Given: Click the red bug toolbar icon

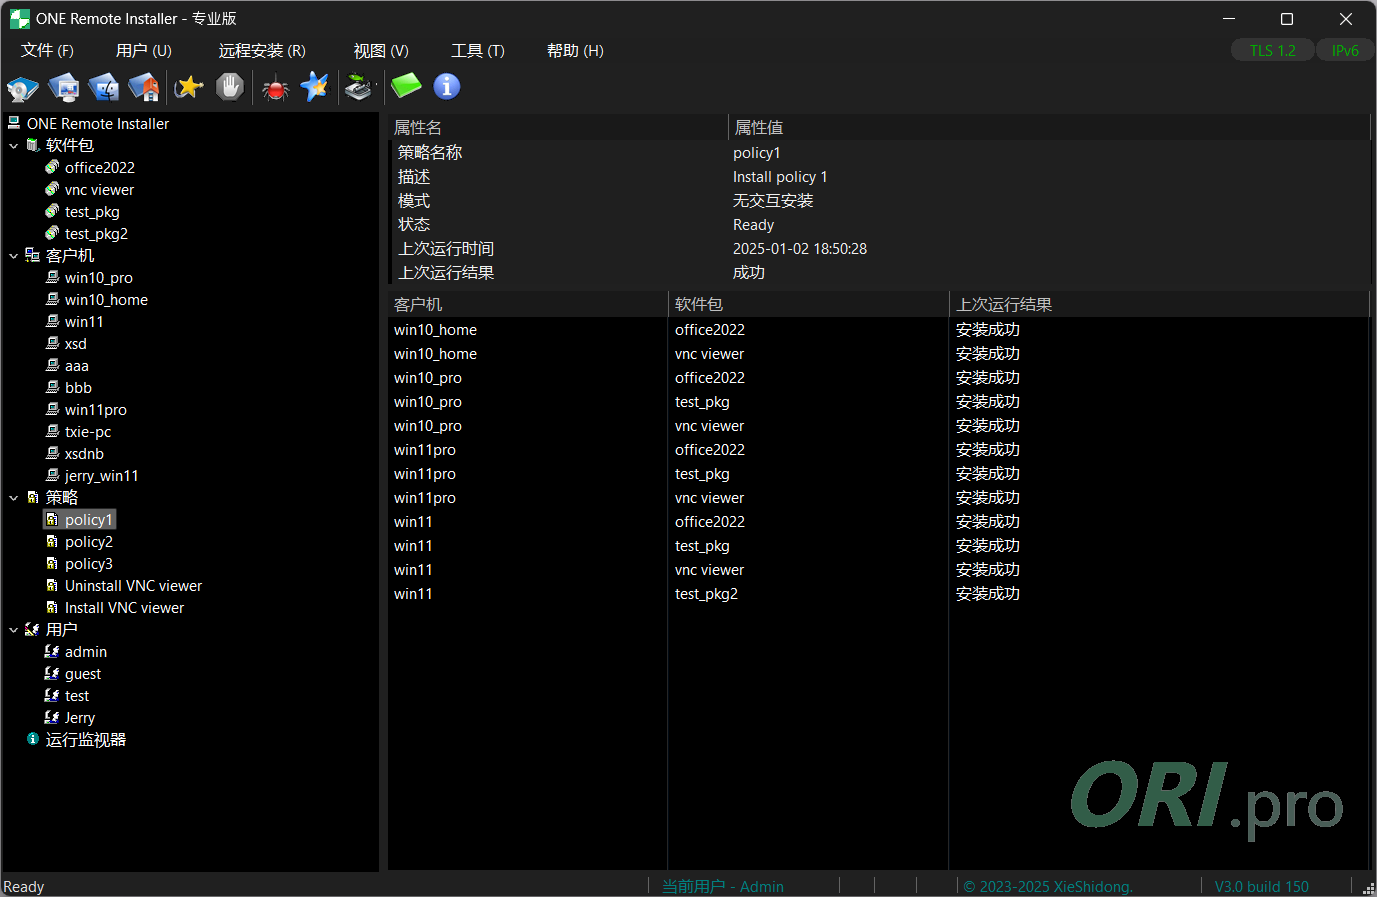Looking at the screenshot, I should (275, 88).
